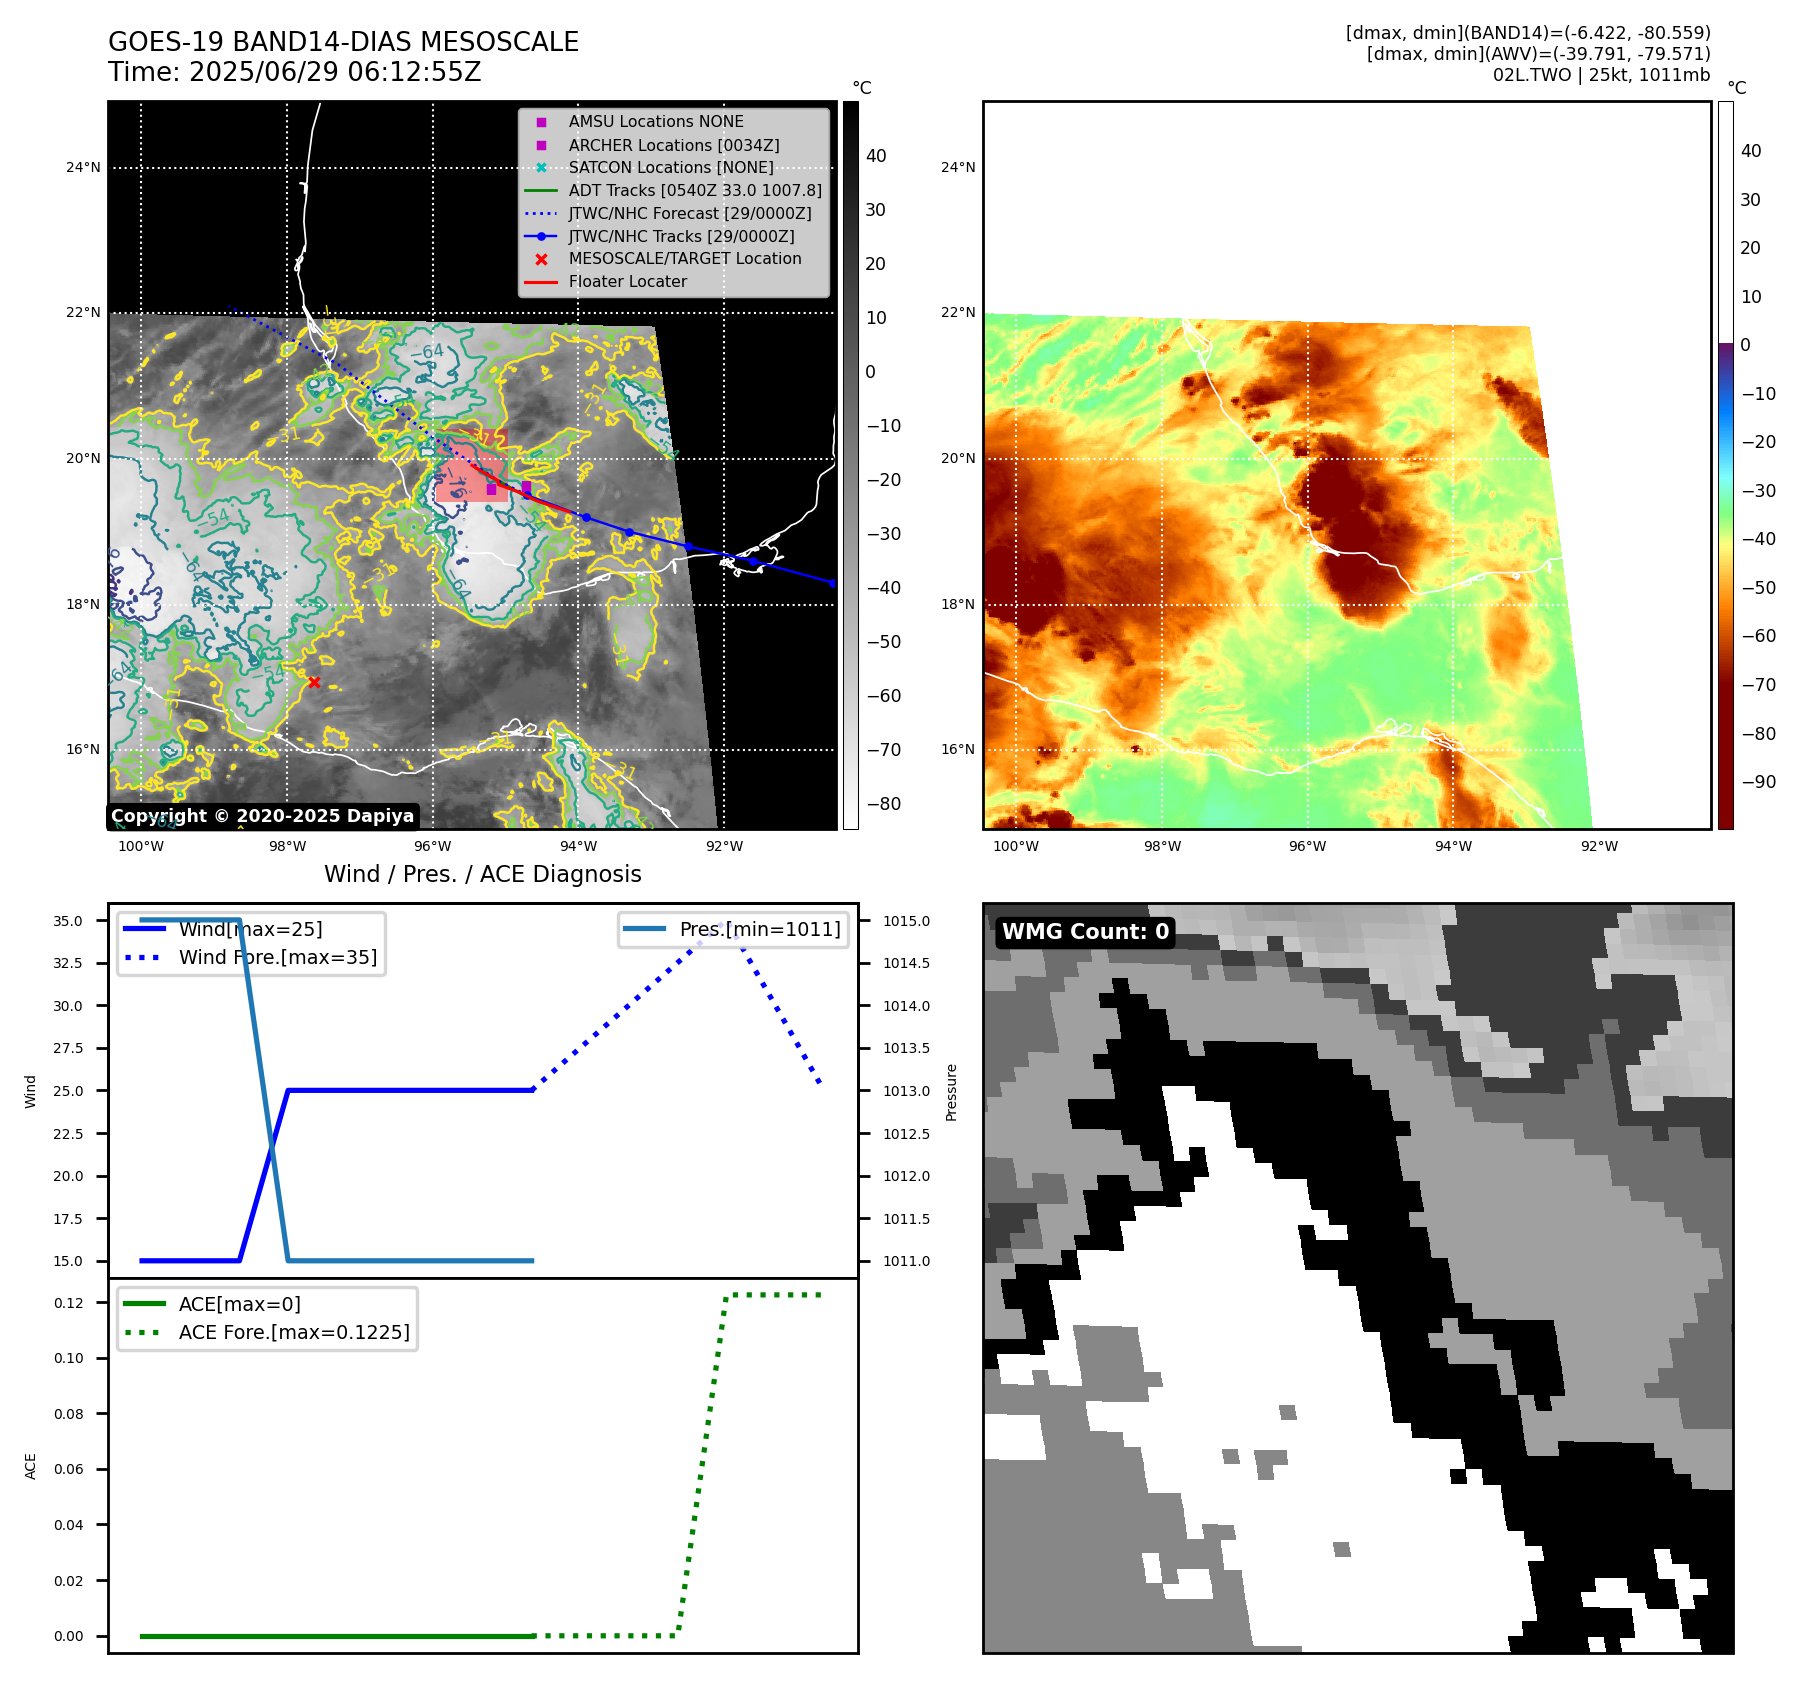Click the vertical 'Wind' axis label

click(x=30, y=1091)
